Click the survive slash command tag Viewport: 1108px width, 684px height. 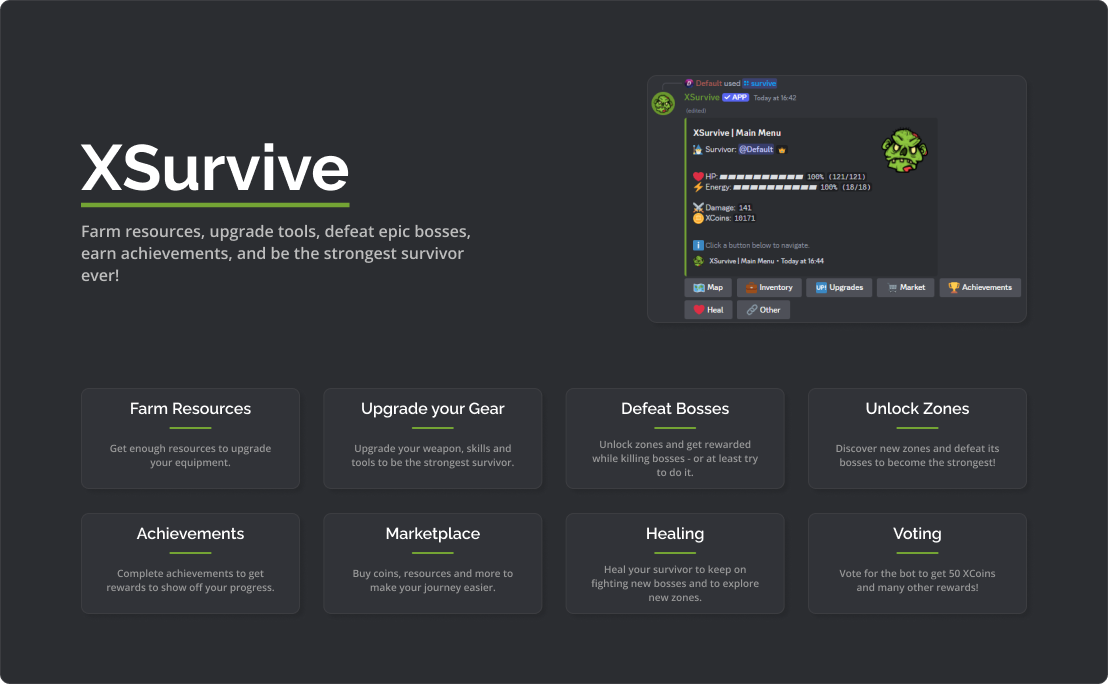click(760, 83)
